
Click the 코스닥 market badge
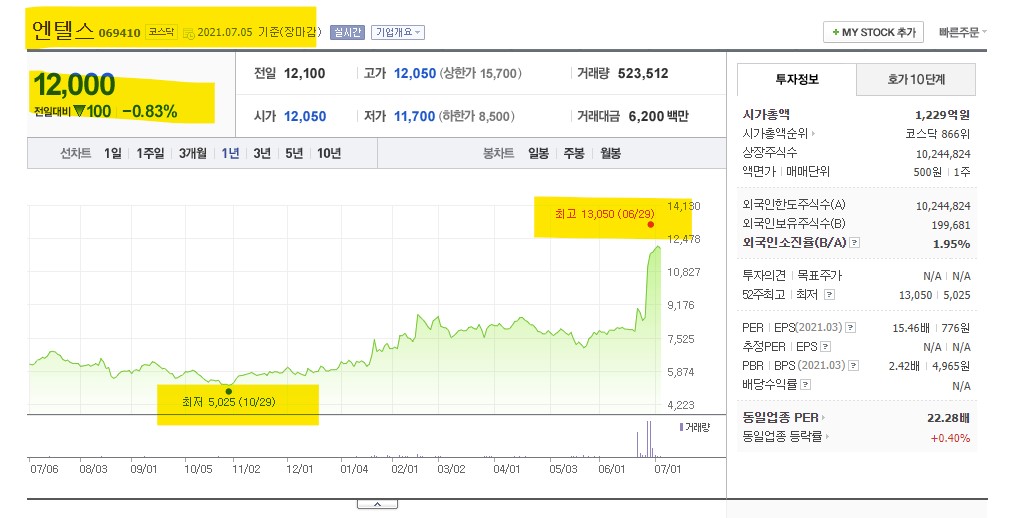(x=161, y=32)
